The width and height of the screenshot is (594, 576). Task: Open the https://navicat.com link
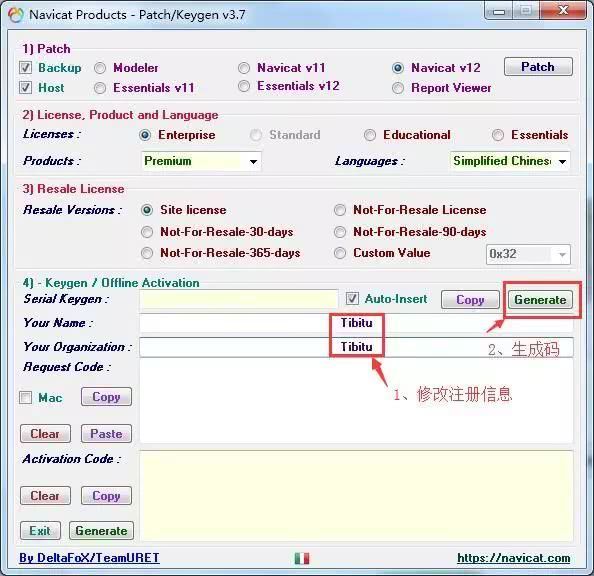point(514,558)
